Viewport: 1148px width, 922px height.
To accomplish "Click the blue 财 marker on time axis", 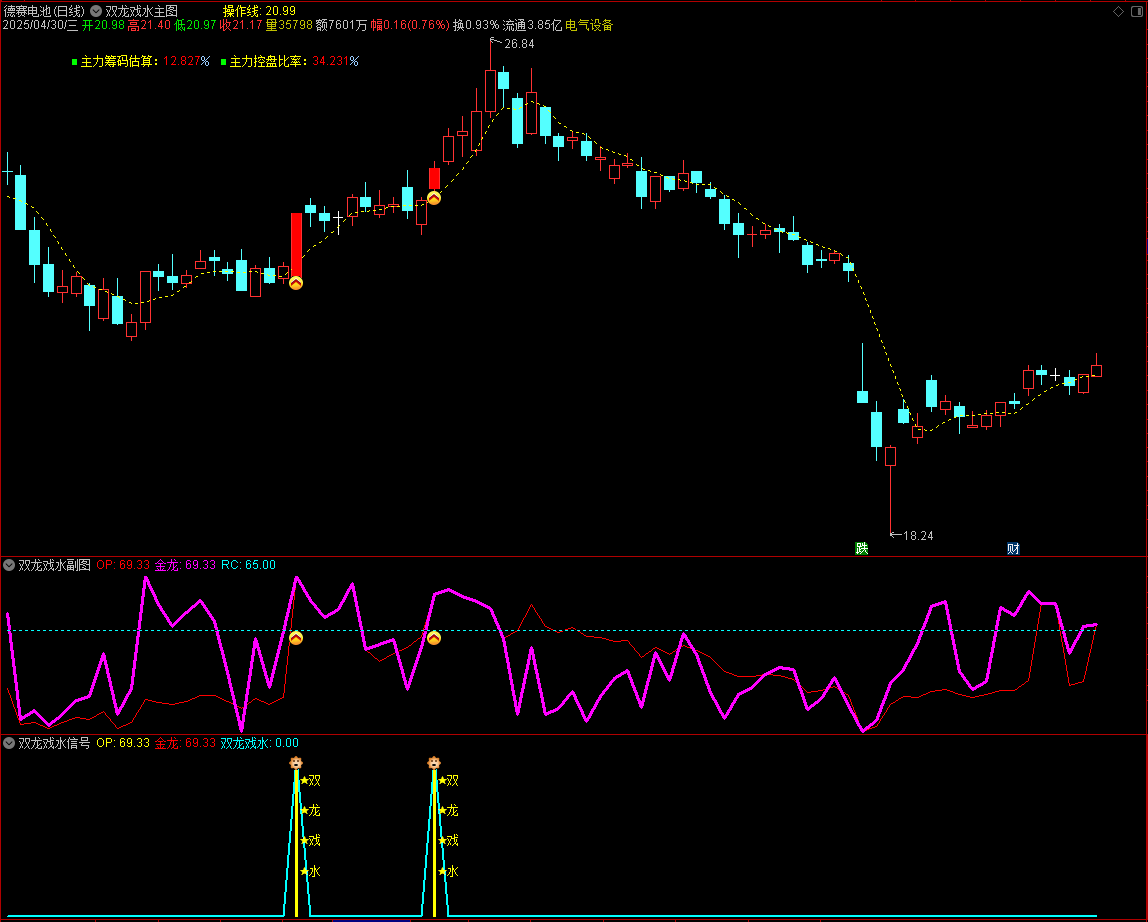I will tap(1013, 549).
